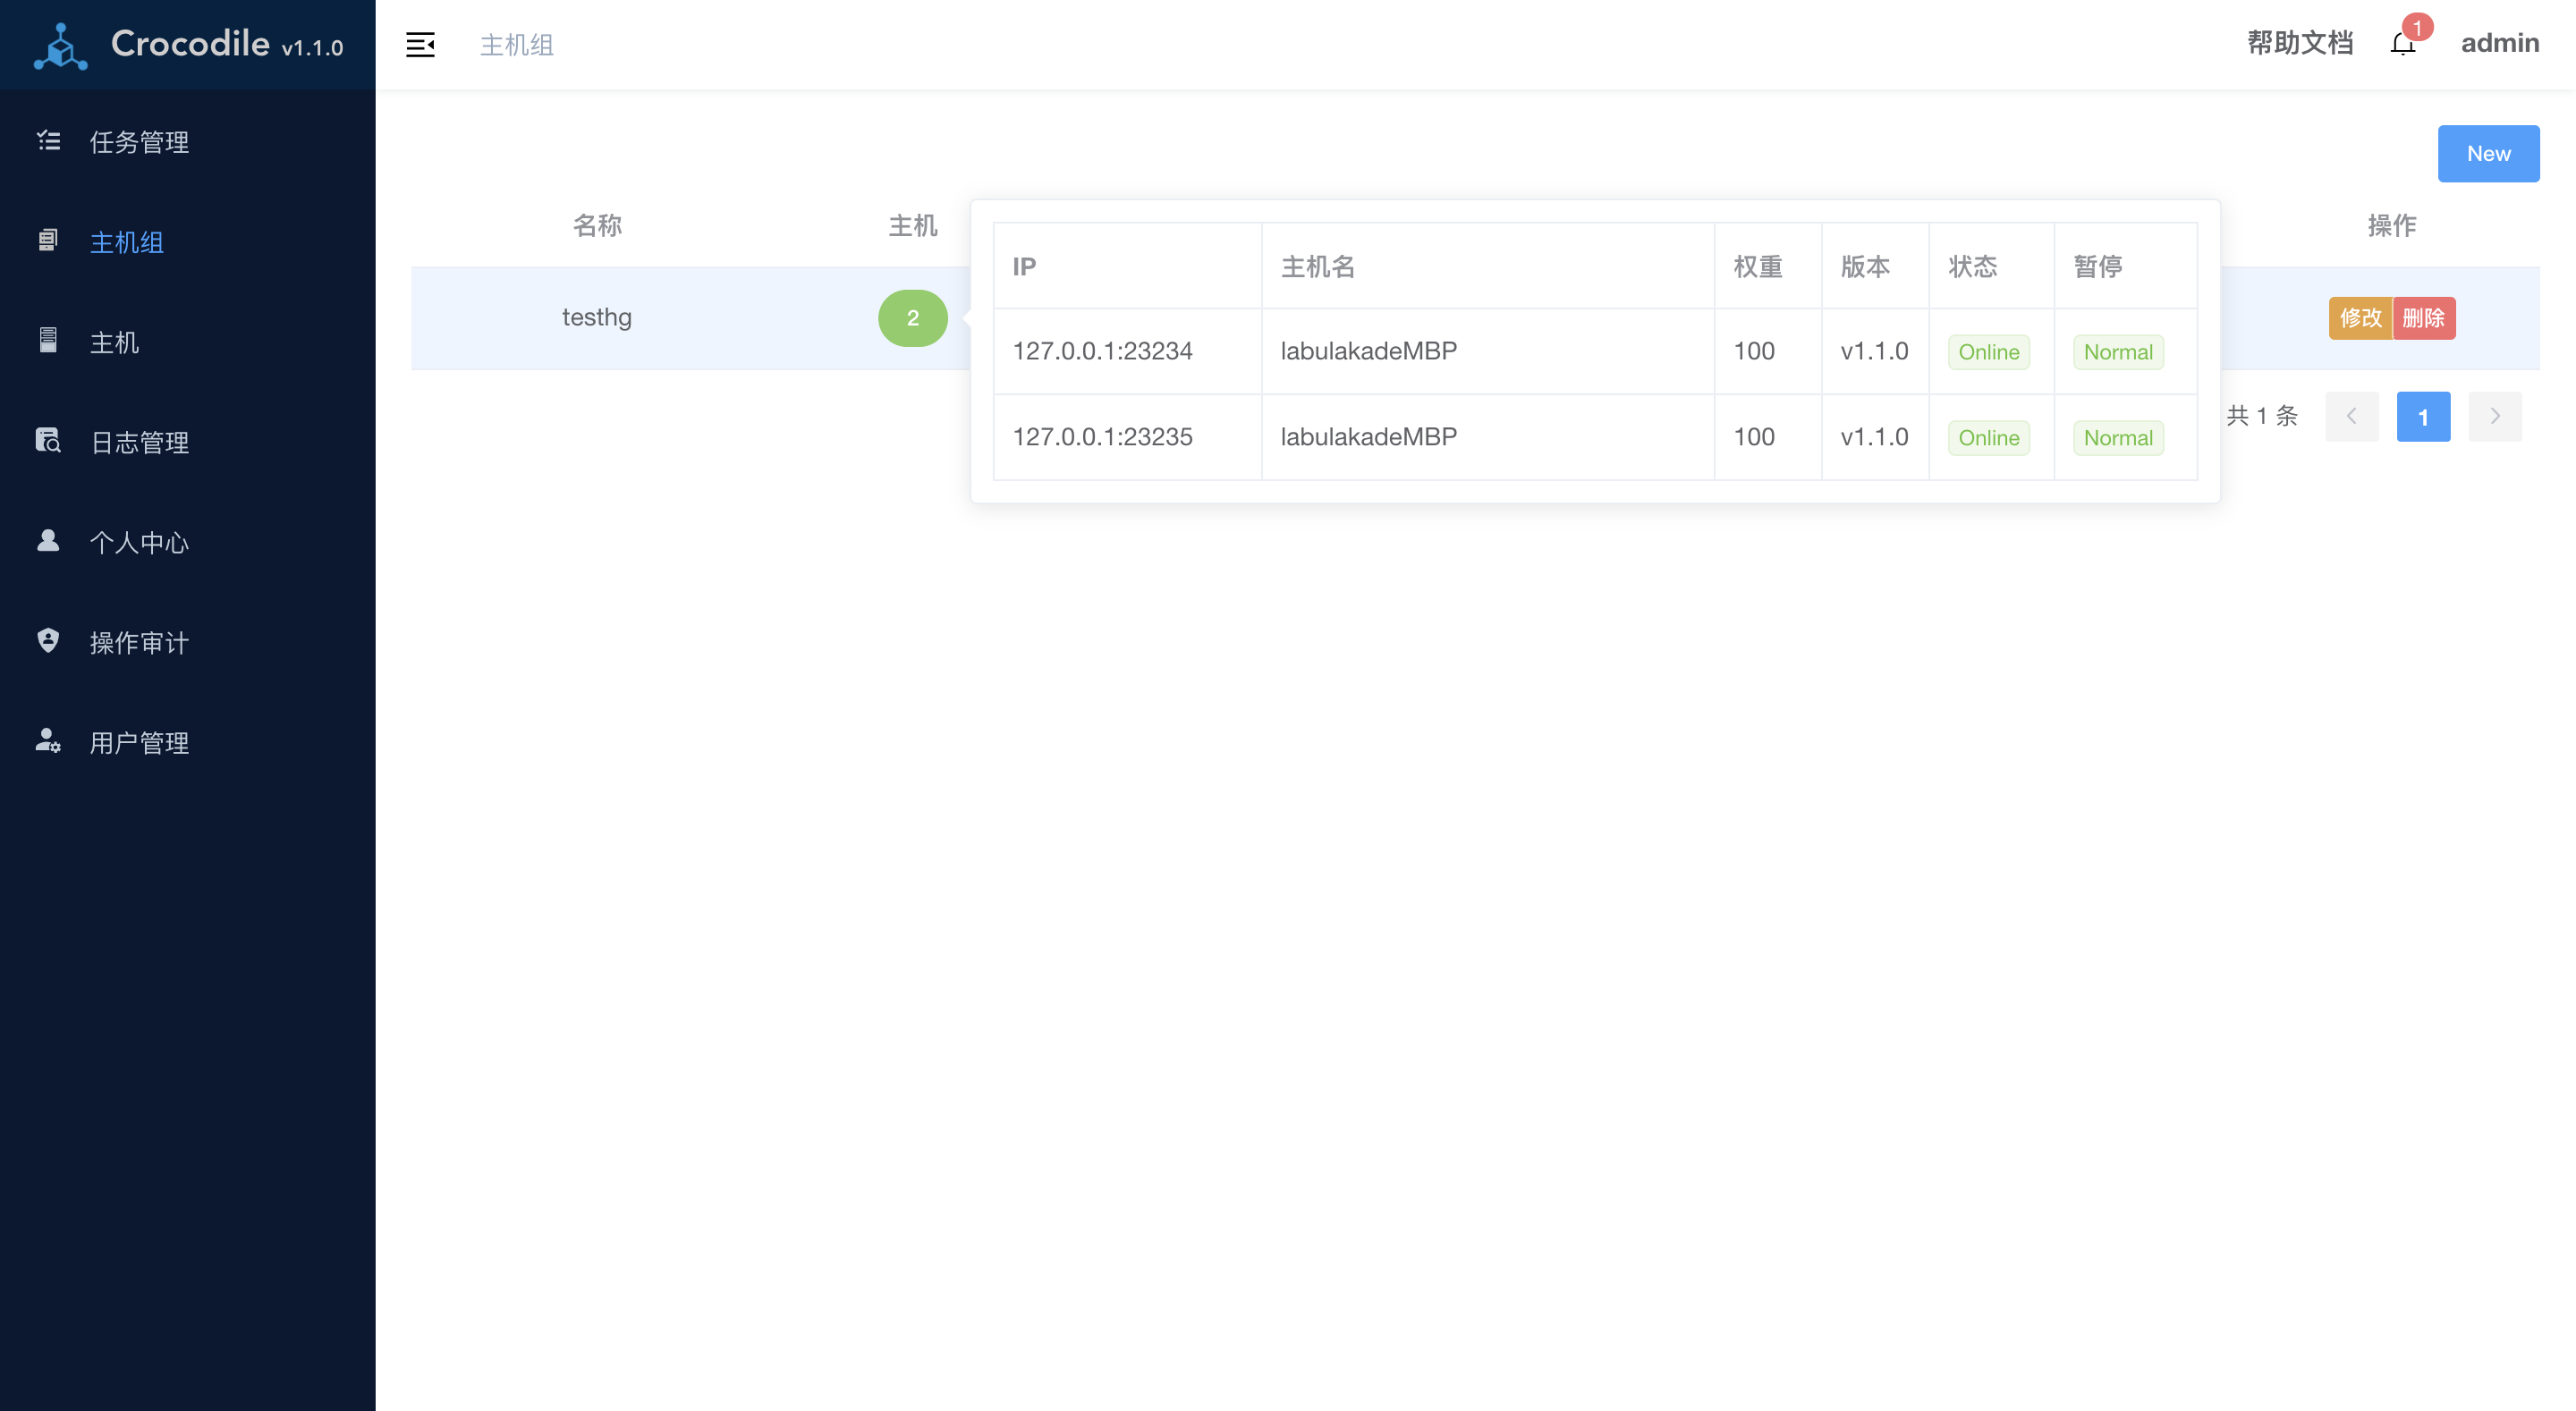The image size is (2576, 1411).
Task: Select page 1 in pagination
Action: [2422, 416]
